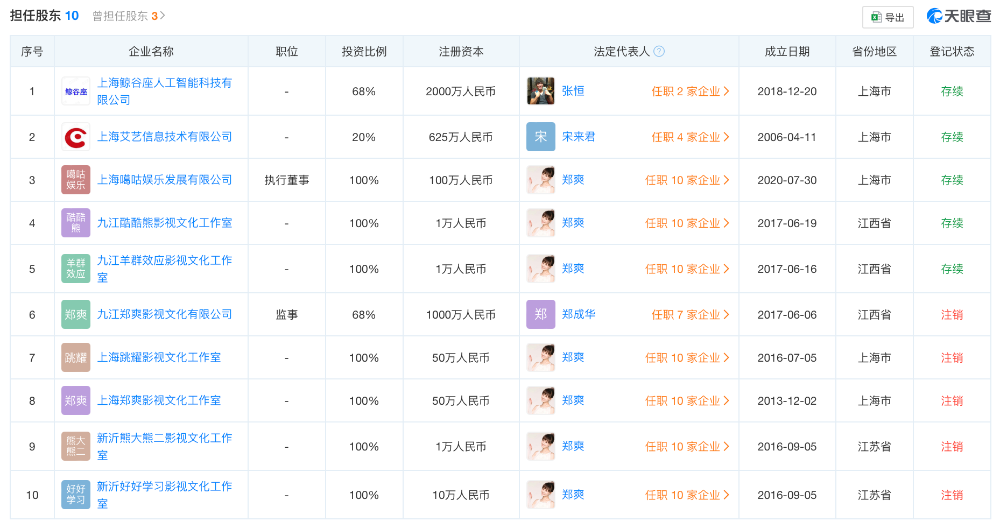The width and height of the screenshot is (1000, 527).
Task: Click the 成立日期 column header
Action: click(x=787, y=52)
